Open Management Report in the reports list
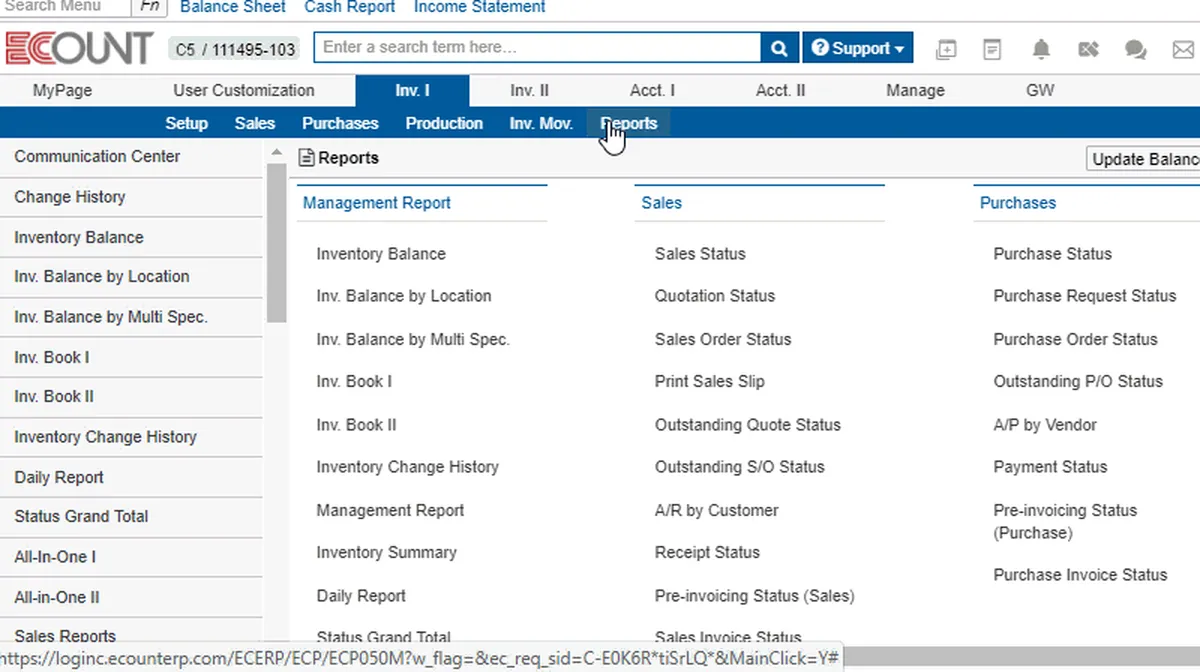This screenshot has height=672, width=1200. click(390, 510)
